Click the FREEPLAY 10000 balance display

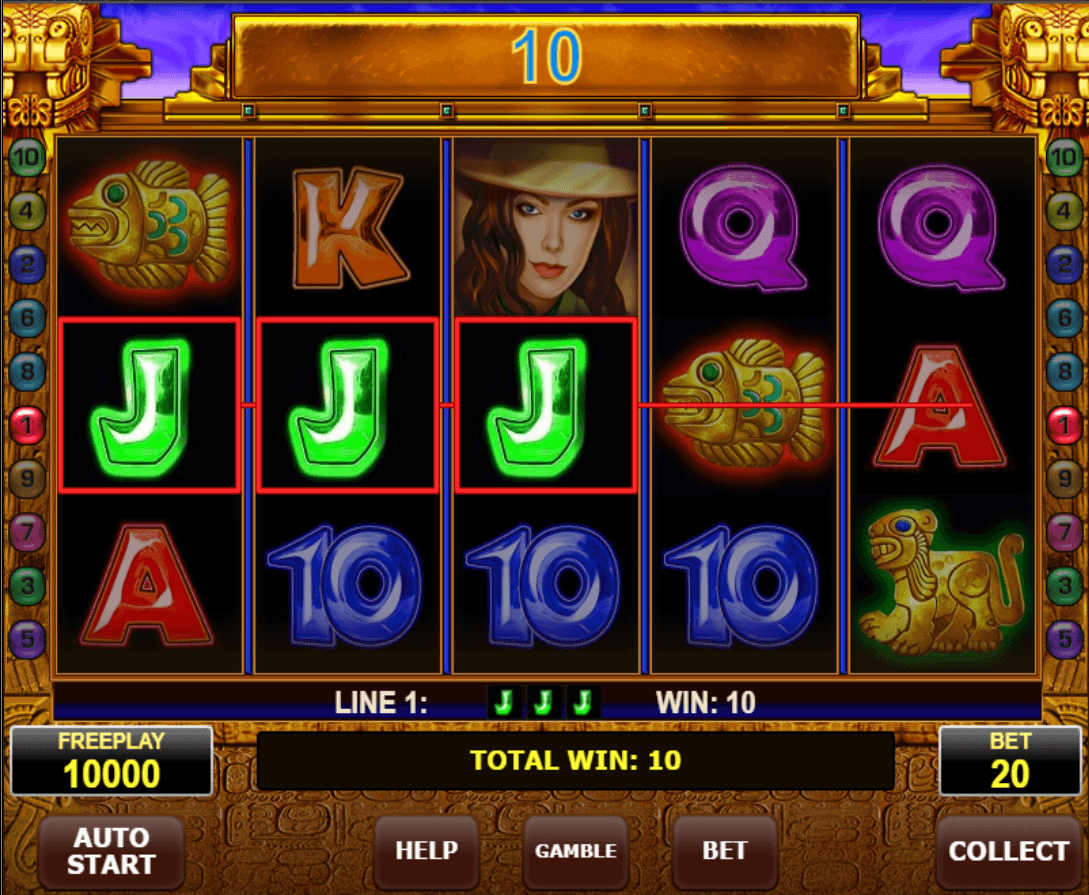[111, 761]
